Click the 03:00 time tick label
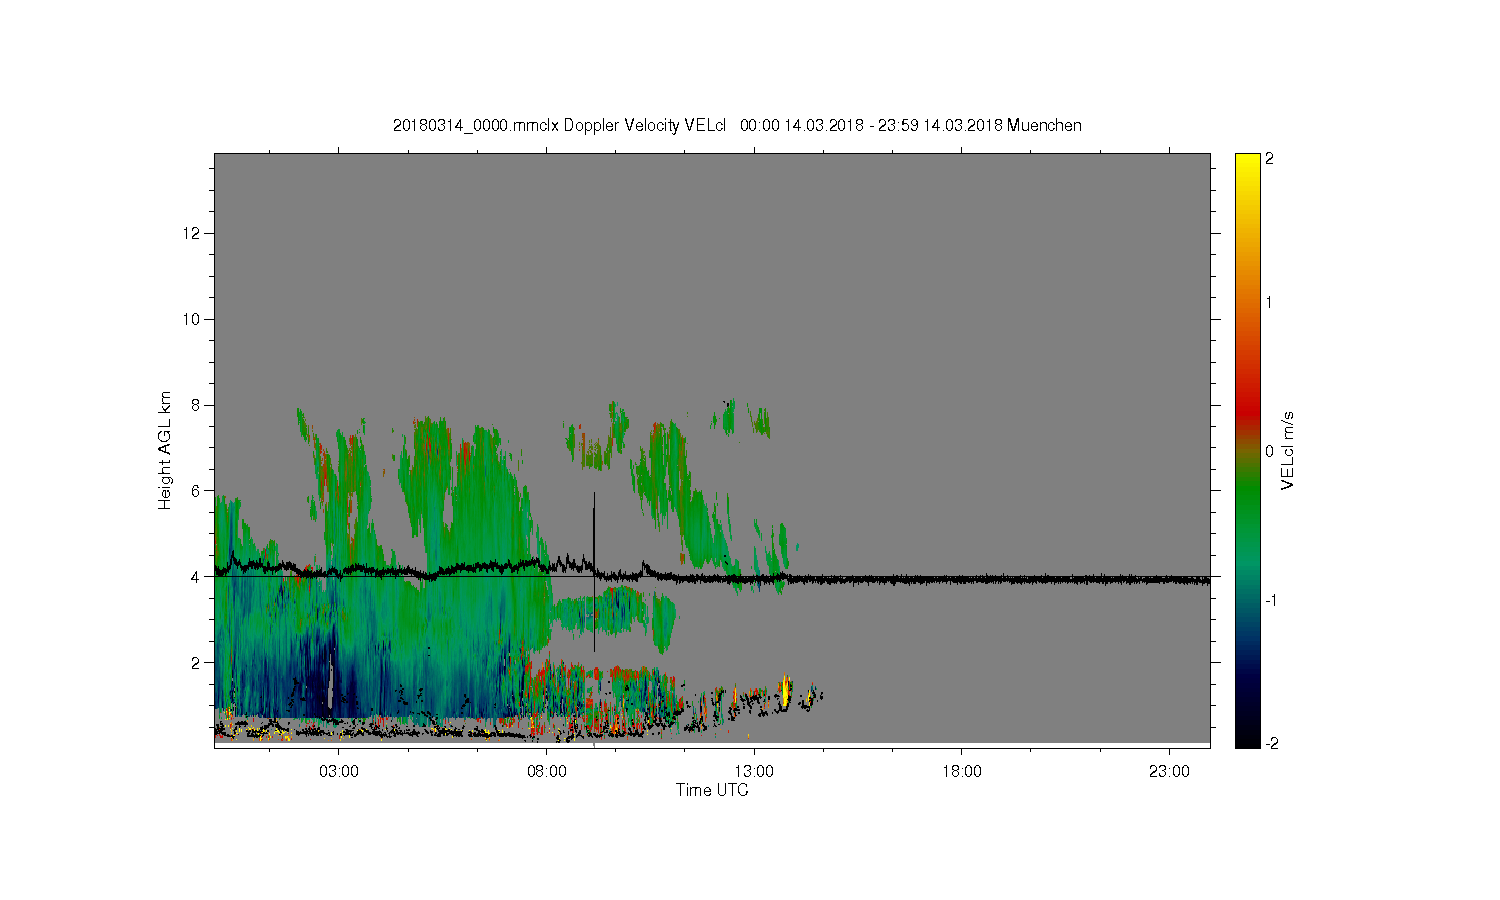This screenshot has width=1500, height=900. (339, 772)
